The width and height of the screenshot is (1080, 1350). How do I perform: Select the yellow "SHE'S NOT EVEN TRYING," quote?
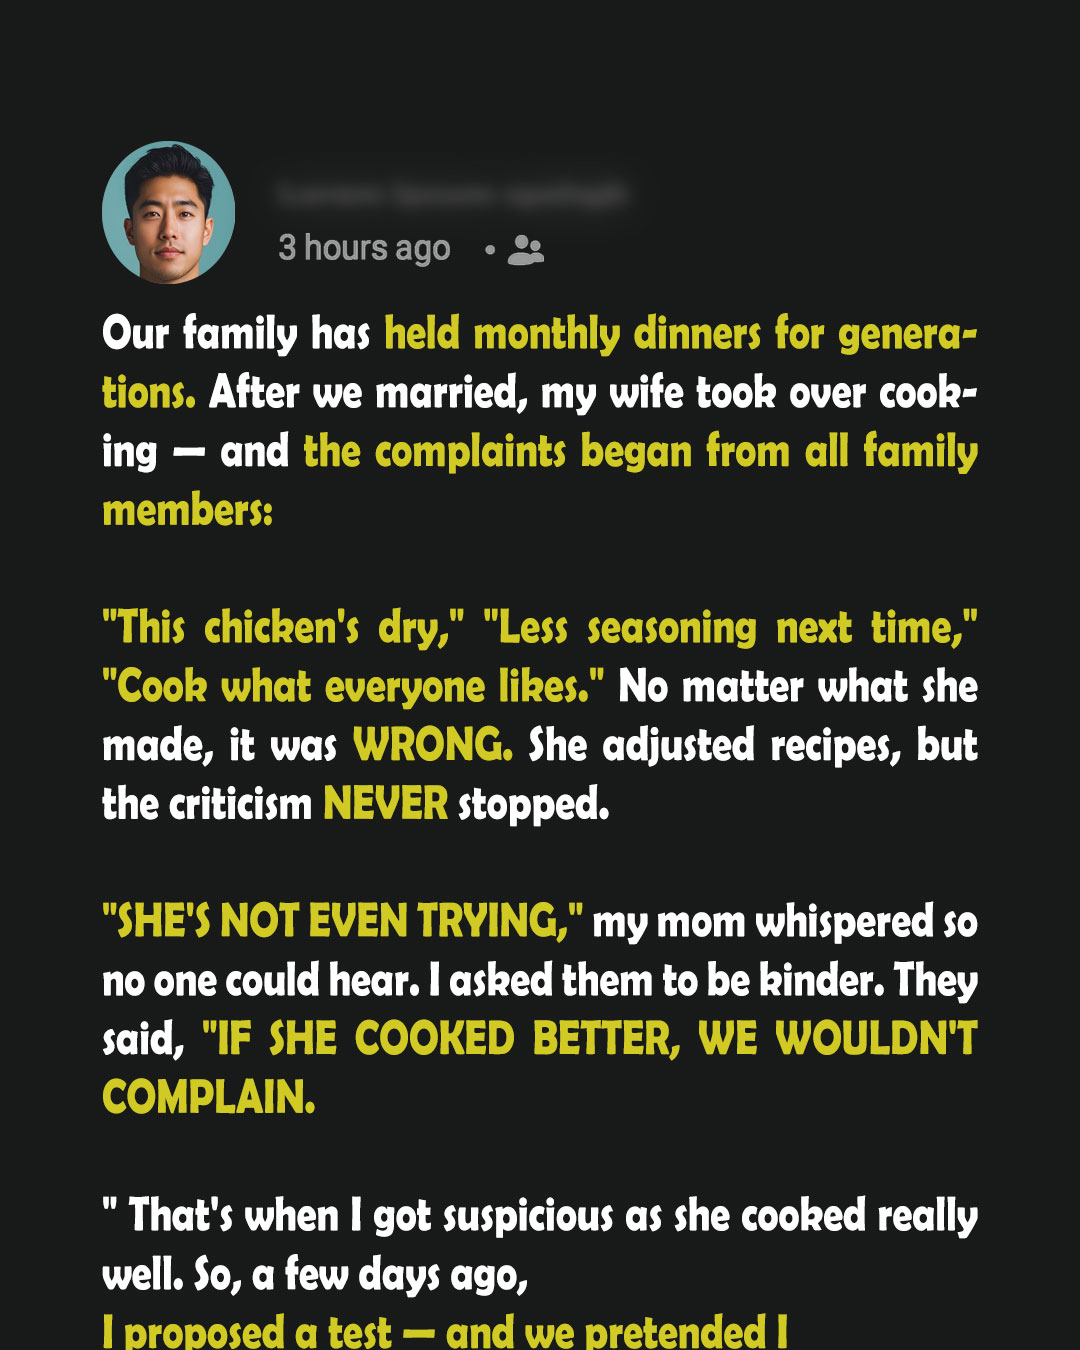(x=343, y=921)
